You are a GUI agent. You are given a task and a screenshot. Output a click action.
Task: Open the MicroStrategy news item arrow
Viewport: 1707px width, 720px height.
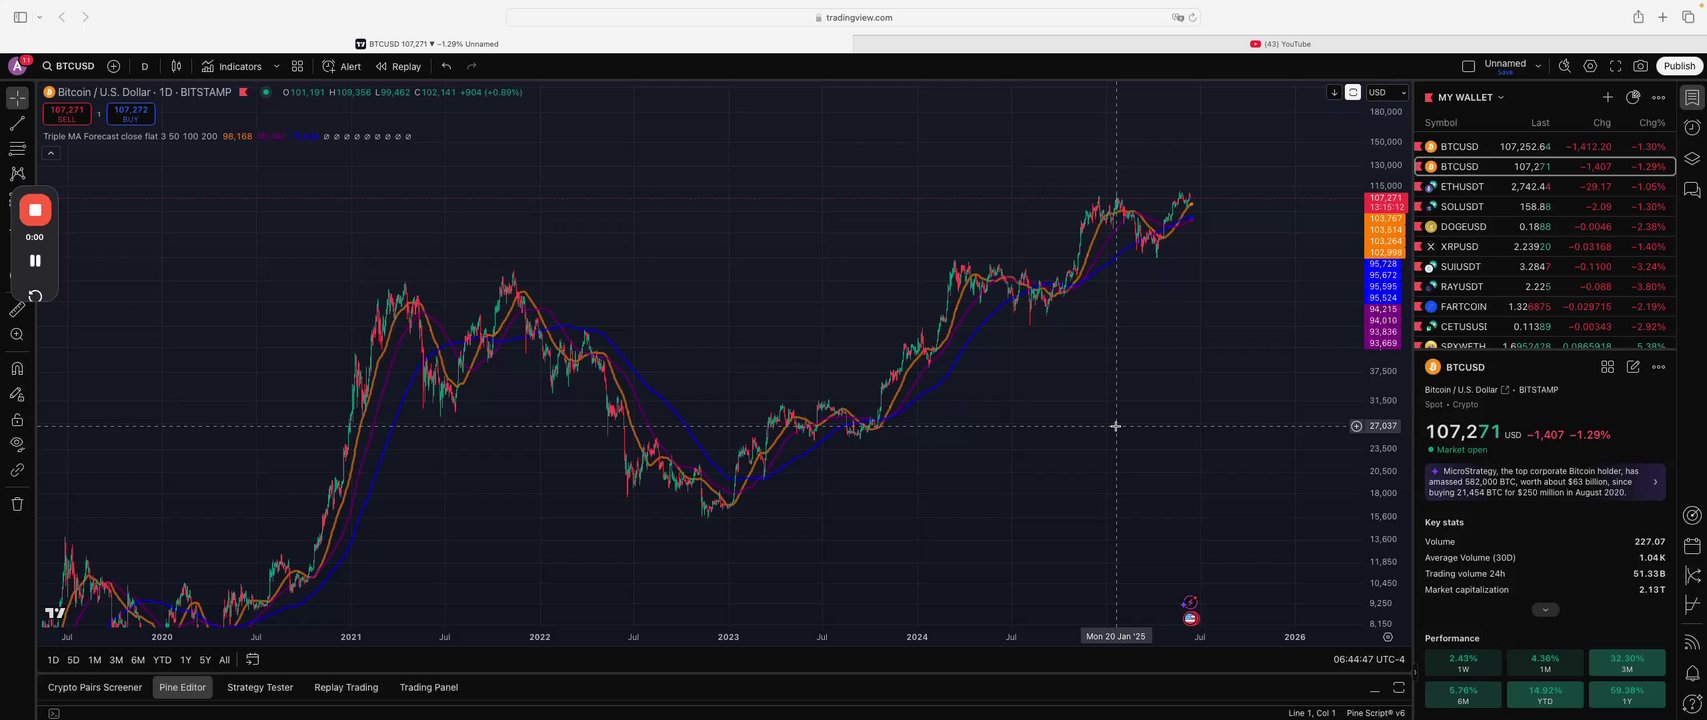[1655, 482]
